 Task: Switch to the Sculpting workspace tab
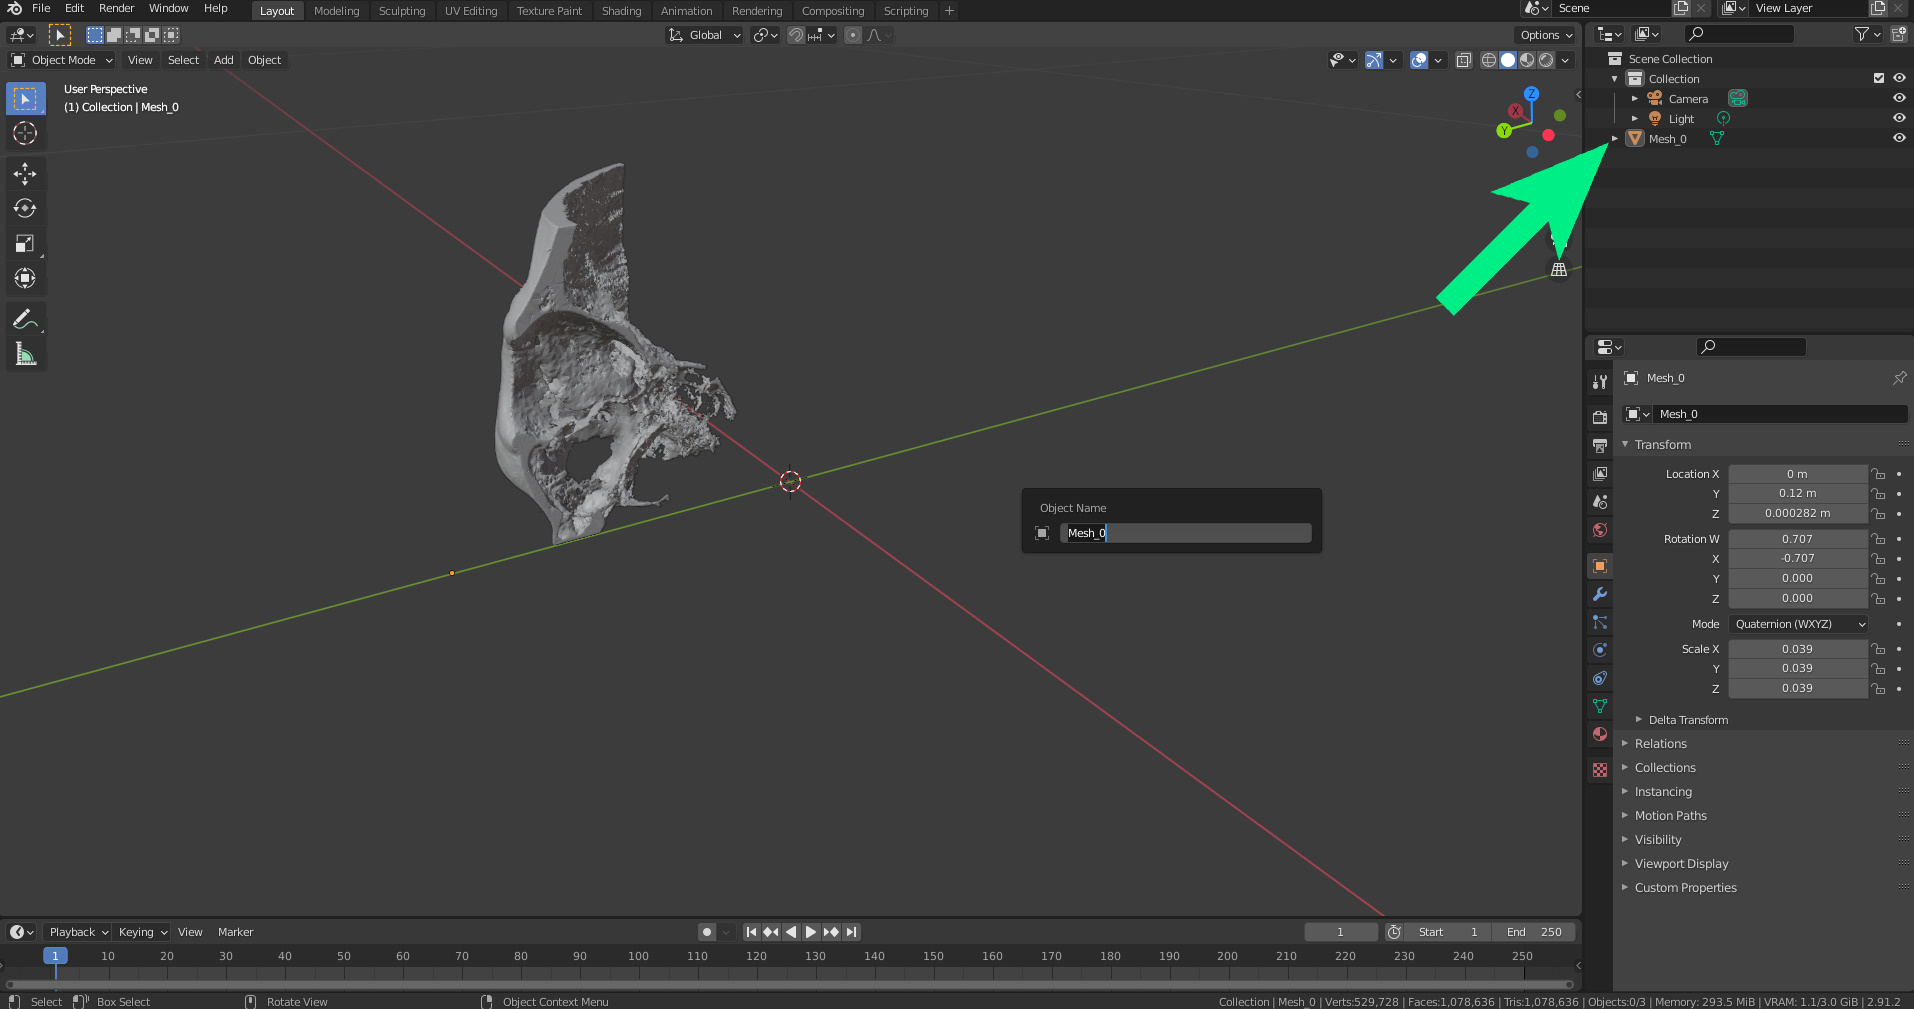tap(401, 11)
